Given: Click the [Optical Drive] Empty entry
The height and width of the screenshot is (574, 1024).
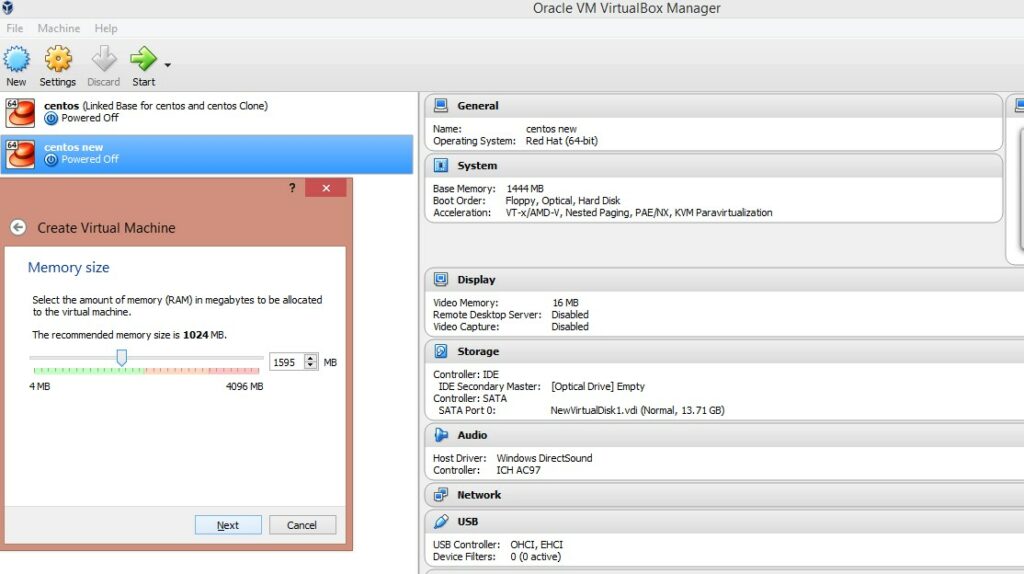Looking at the screenshot, I should [x=598, y=387].
